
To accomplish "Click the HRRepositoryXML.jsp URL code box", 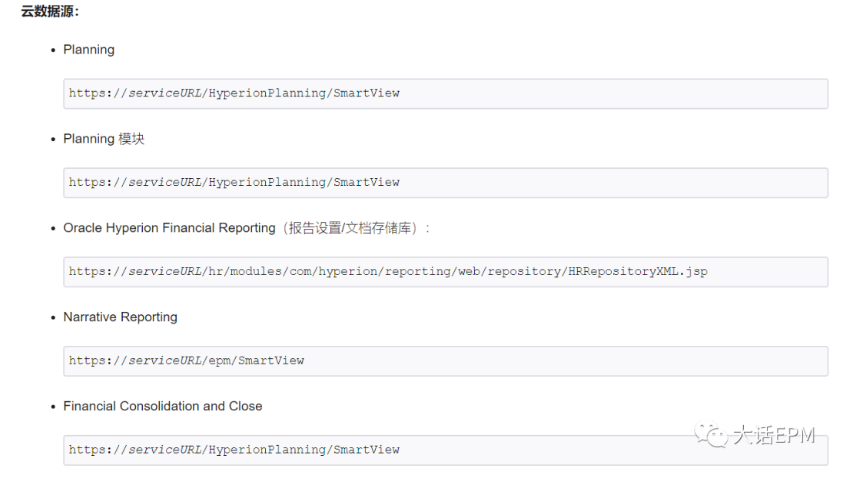I will point(445,271).
